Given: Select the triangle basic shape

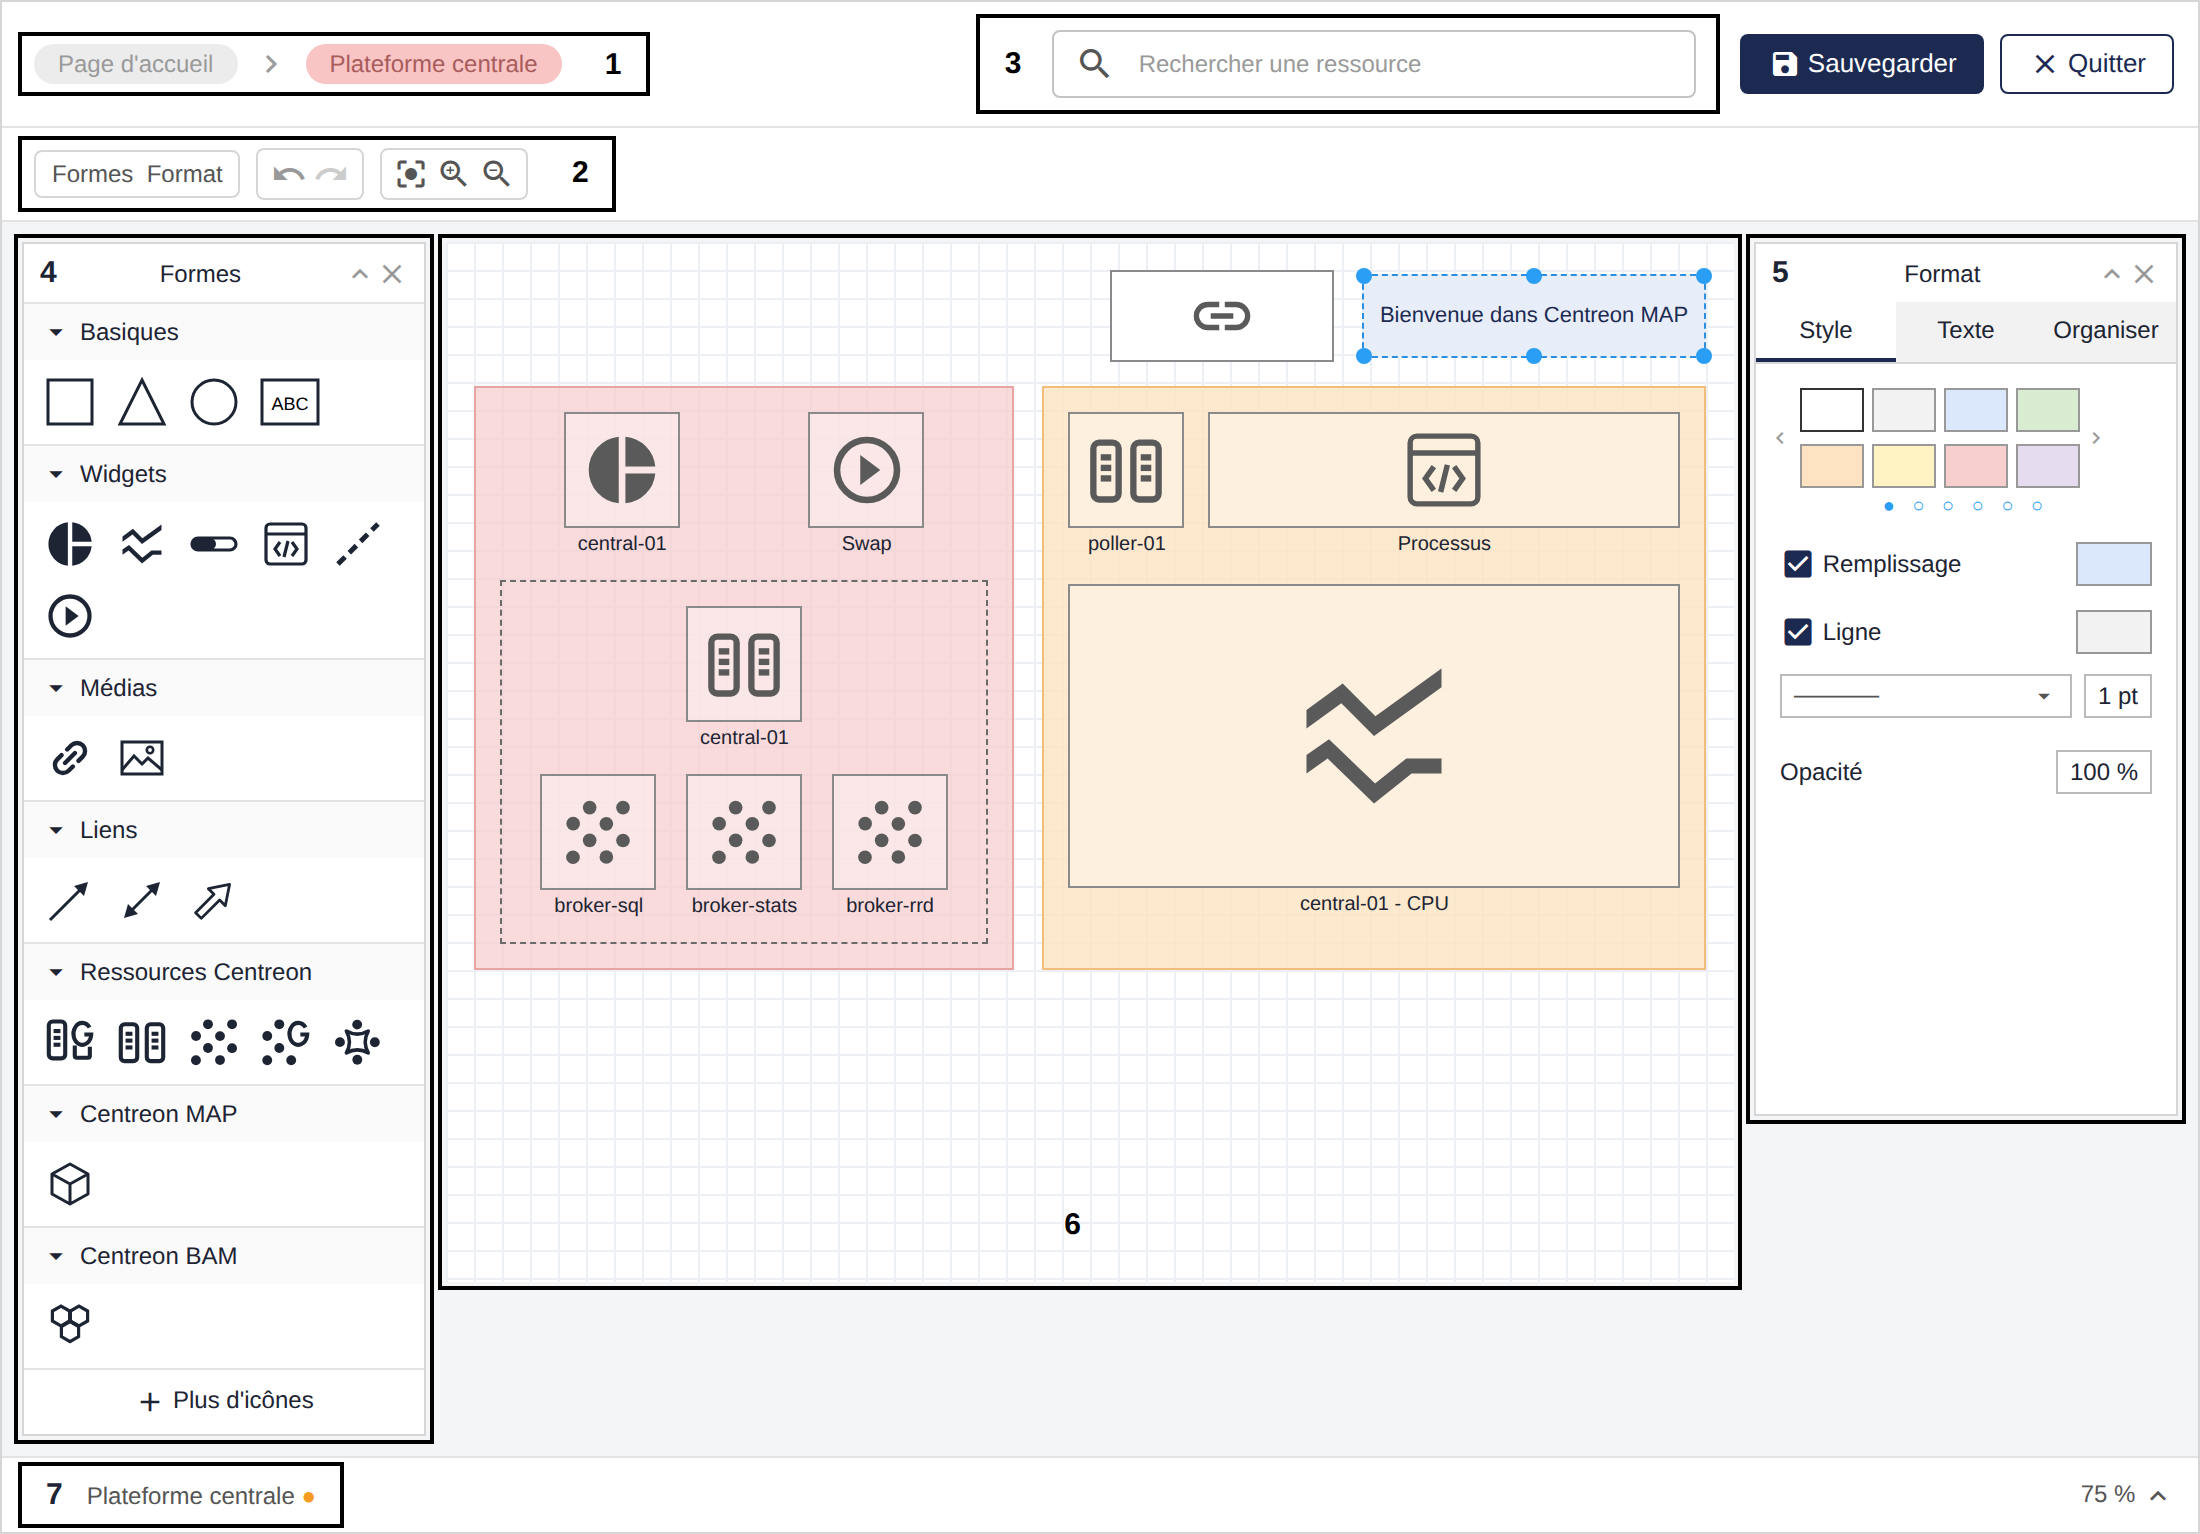Looking at the screenshot, I should (x=141, y=402).
